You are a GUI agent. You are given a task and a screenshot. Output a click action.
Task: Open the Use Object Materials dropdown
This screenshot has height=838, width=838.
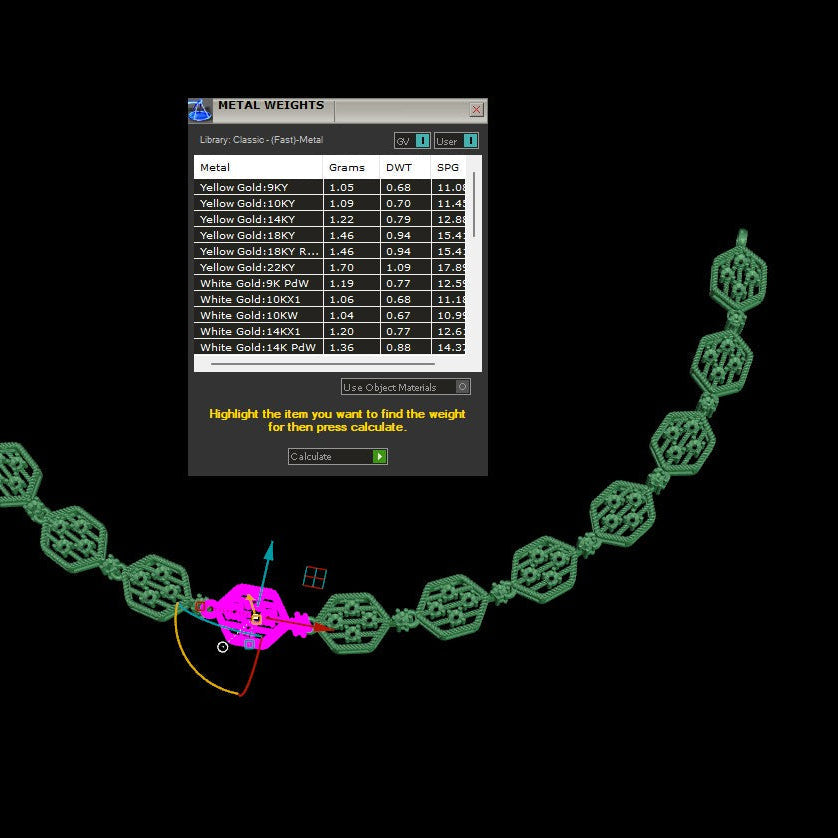[392, 387]
